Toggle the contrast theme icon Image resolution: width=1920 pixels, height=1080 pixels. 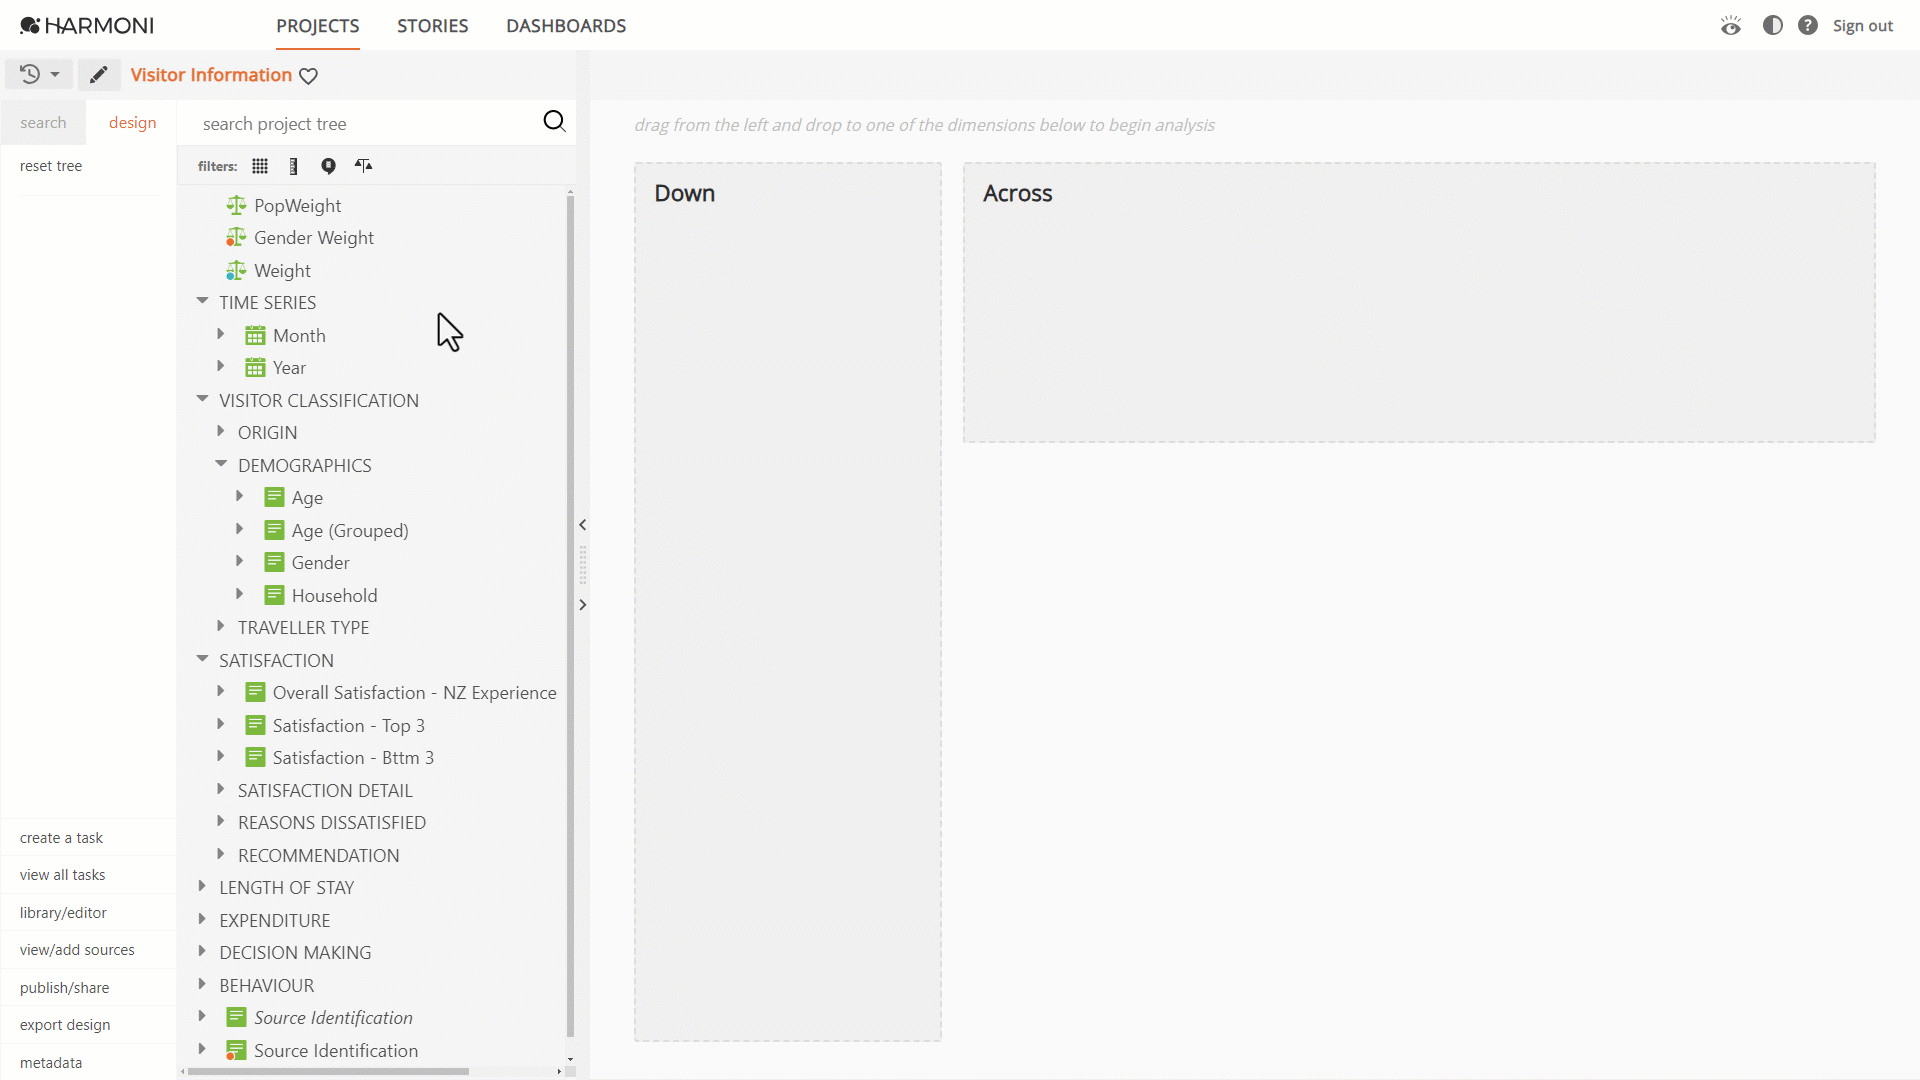click(x=1772, y=26)
